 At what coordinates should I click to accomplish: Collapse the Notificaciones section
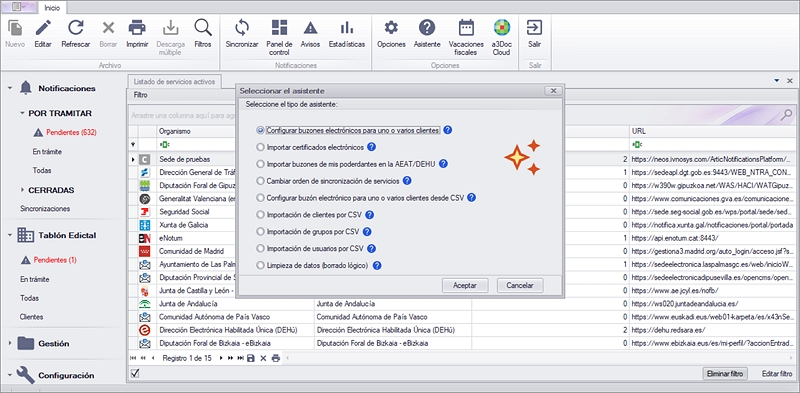(x=10, y=88)
